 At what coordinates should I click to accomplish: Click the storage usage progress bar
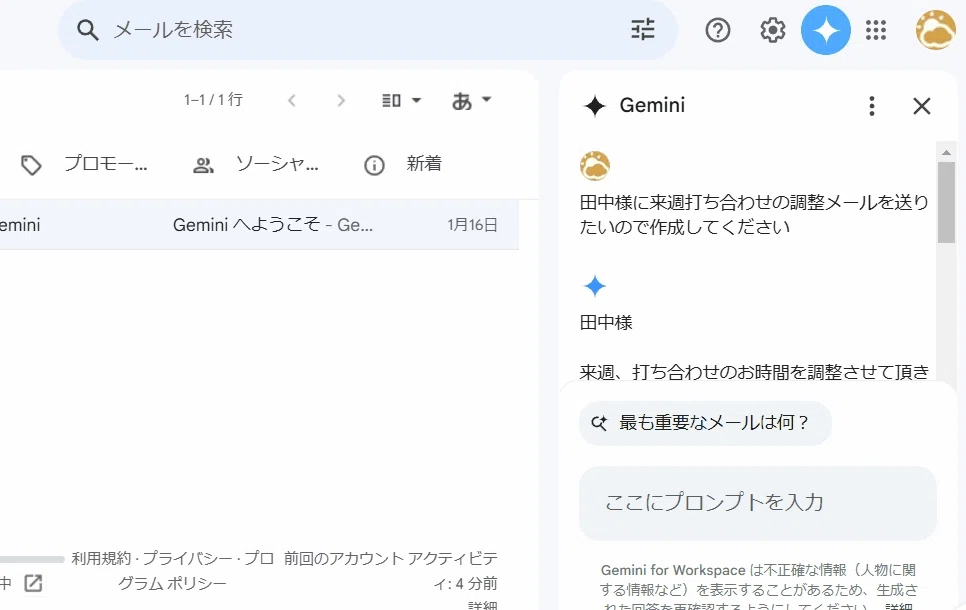coord(32,559)
